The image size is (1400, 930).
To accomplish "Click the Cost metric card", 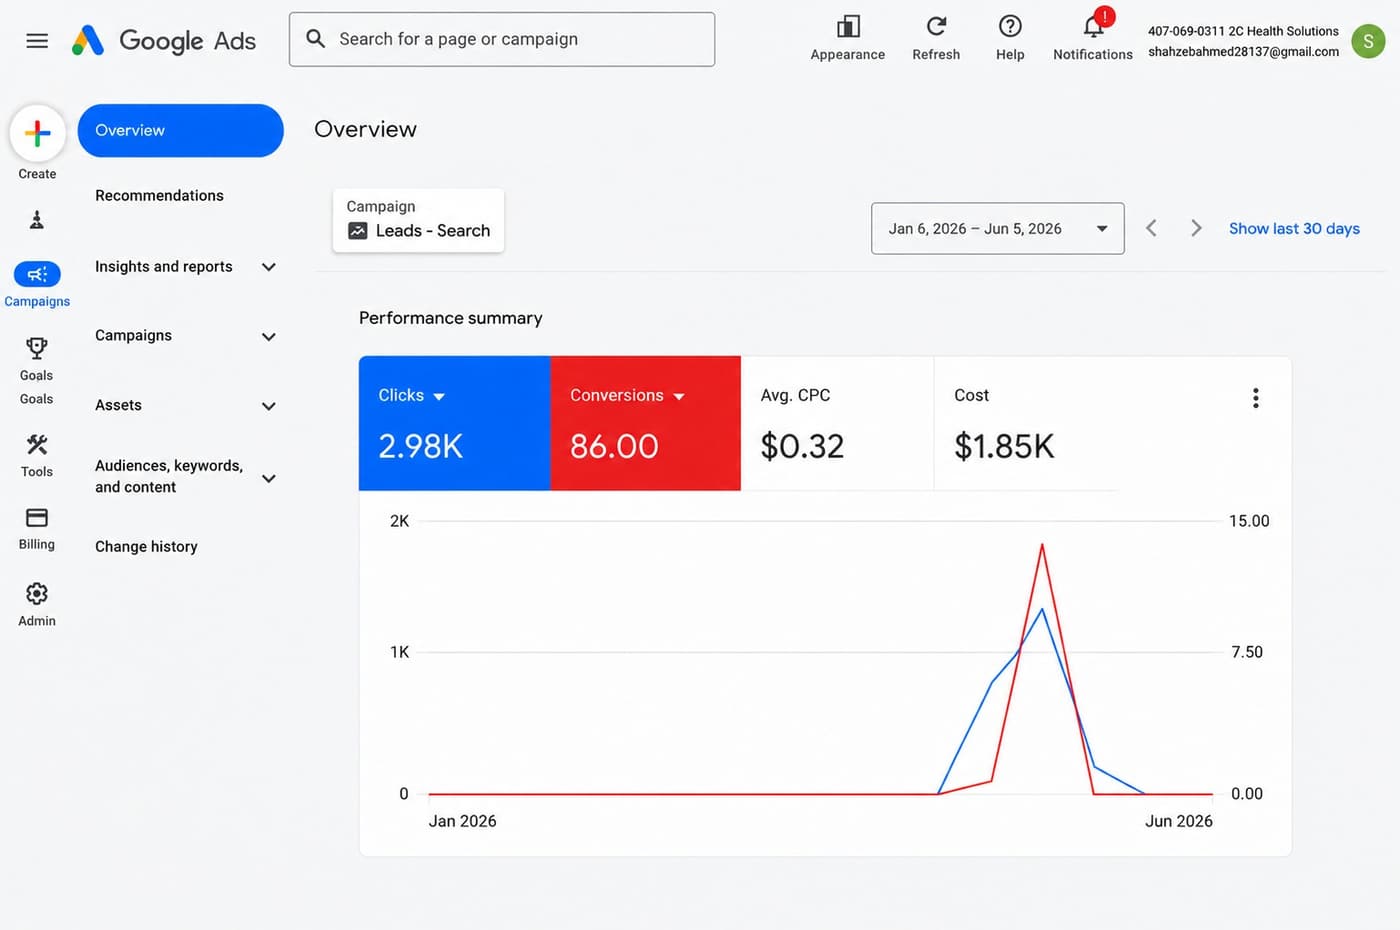I will click(x=1025, y=423).
